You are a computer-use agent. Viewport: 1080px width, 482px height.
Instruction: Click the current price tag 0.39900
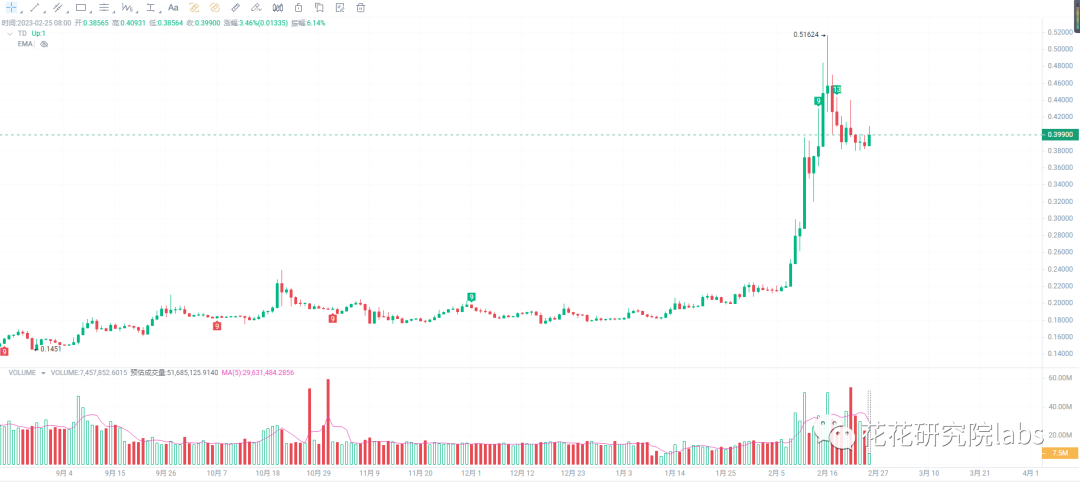(1058, 134)
